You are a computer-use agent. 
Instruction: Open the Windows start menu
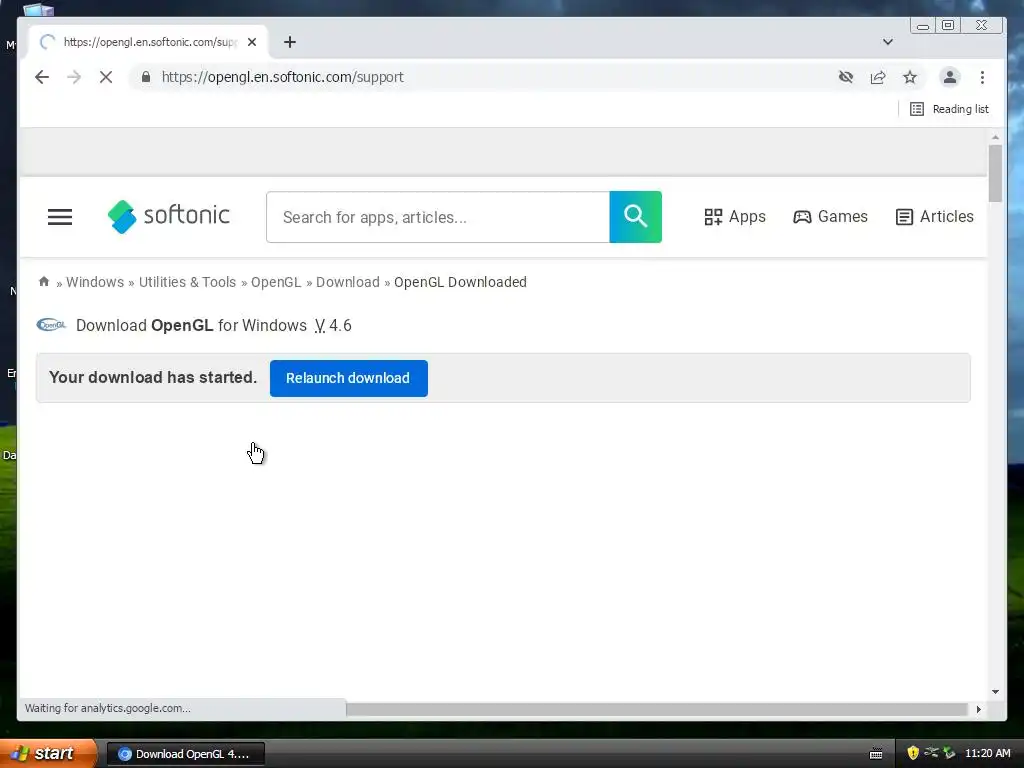48,754
